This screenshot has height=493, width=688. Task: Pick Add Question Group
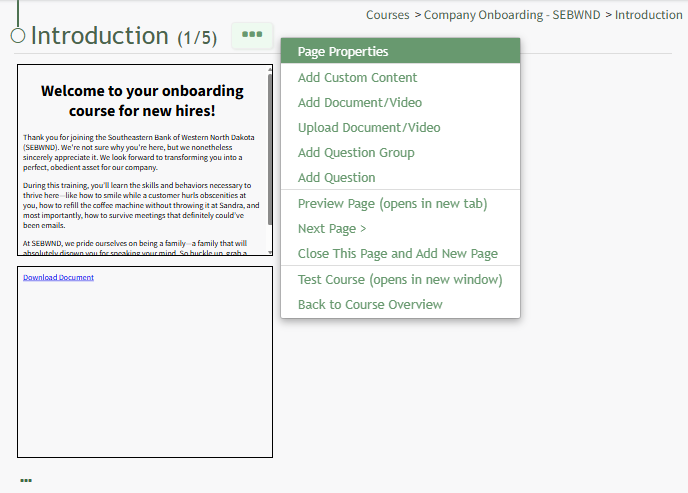[400, 152]
